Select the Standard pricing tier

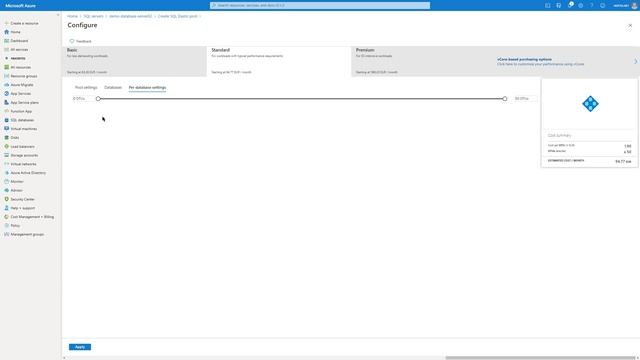279,61
